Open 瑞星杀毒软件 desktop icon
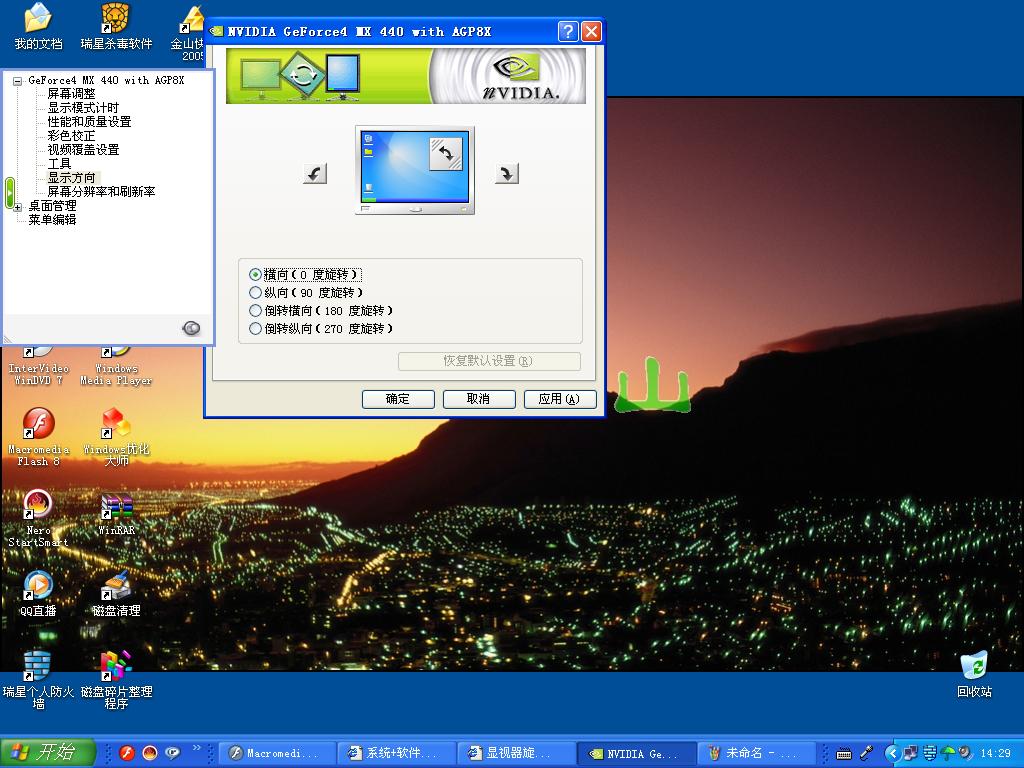 coord(116,26)
